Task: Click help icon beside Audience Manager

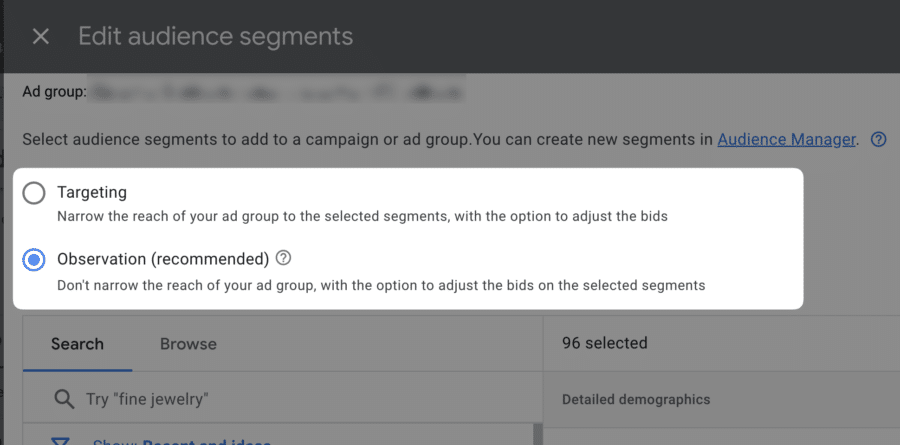Action: 878,140
